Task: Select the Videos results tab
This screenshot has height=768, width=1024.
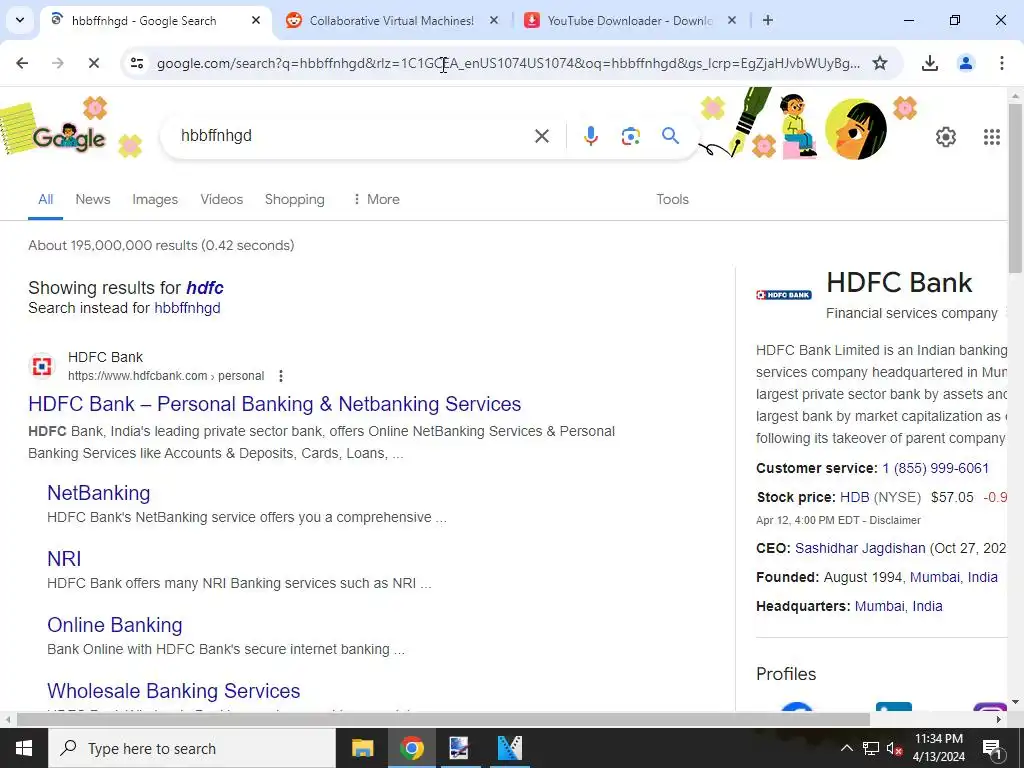Action: [x=221, y=199]
